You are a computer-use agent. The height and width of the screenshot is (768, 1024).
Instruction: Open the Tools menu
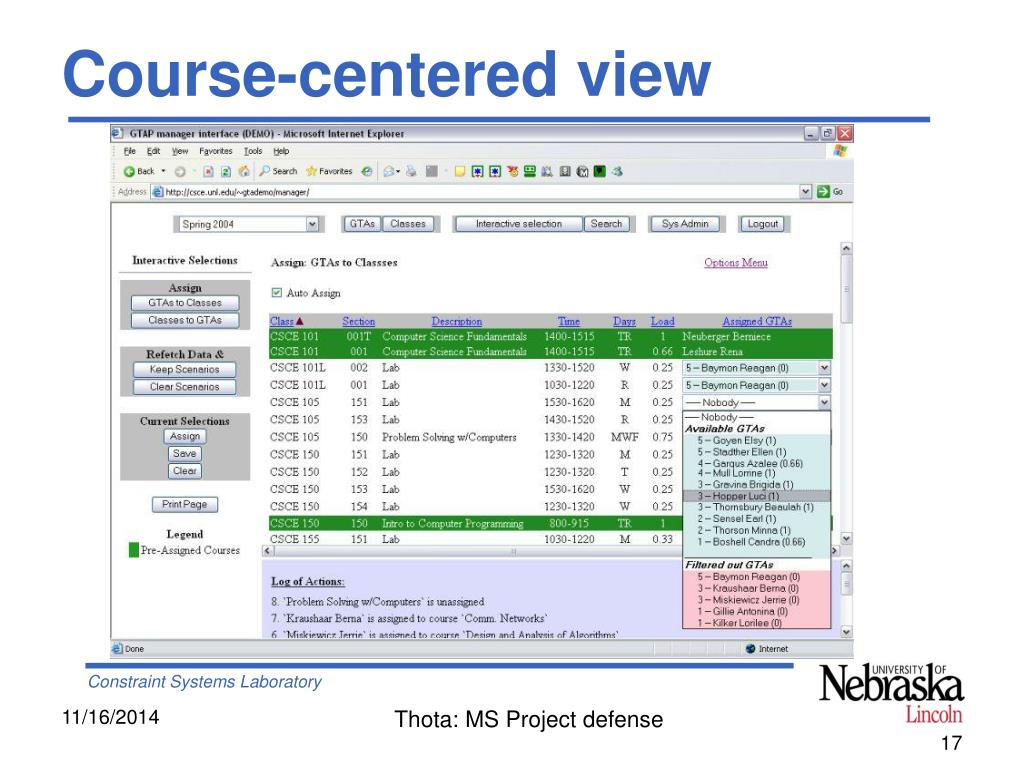pyautogui.click(x=253, y=152)
